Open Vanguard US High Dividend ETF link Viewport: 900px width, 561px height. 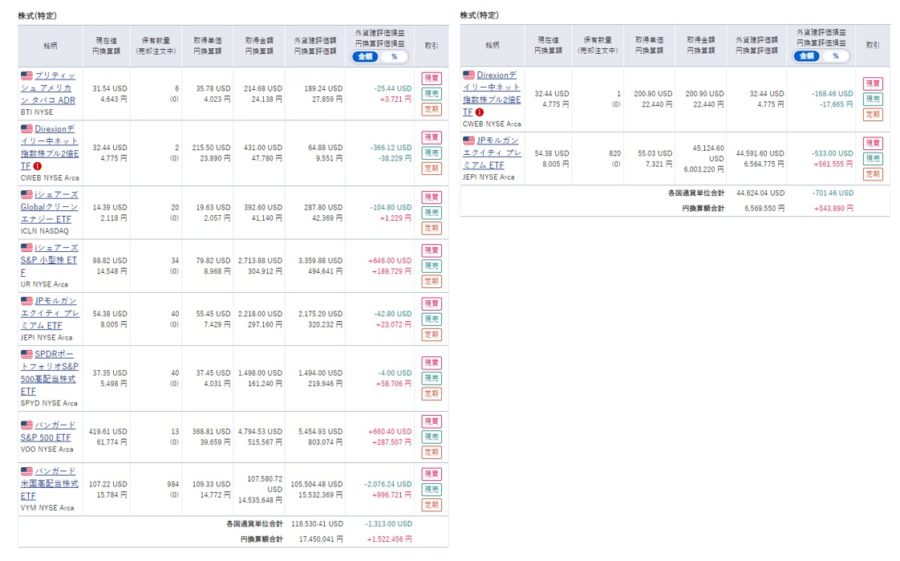tap(49, 483)
